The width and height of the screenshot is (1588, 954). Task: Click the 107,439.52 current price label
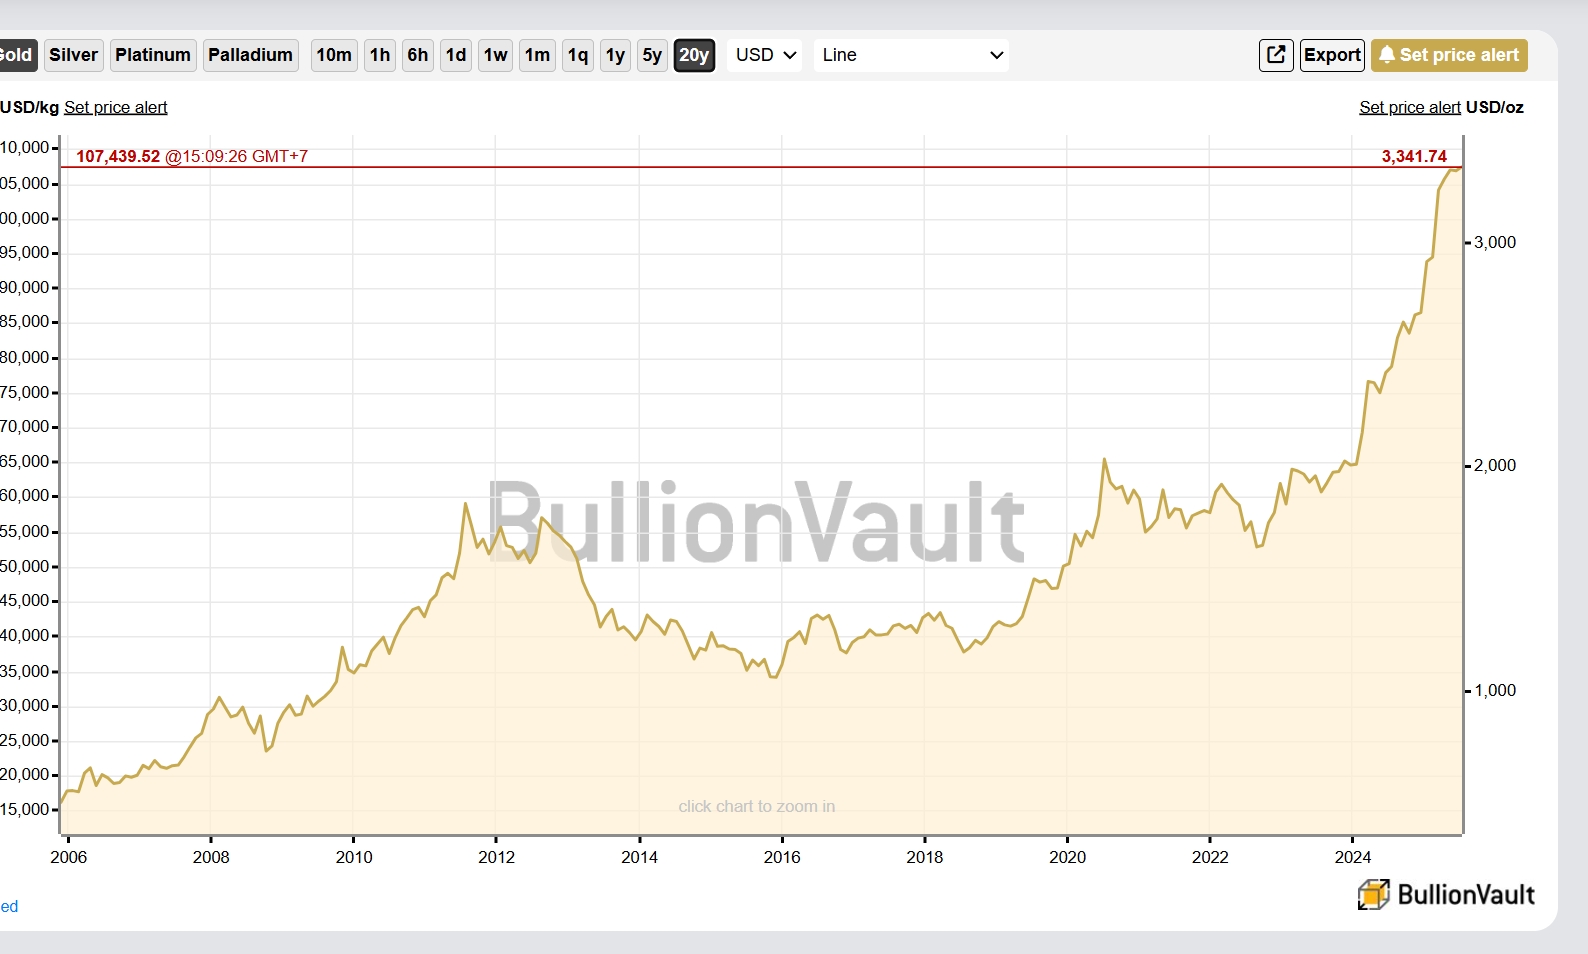point(118,156)
